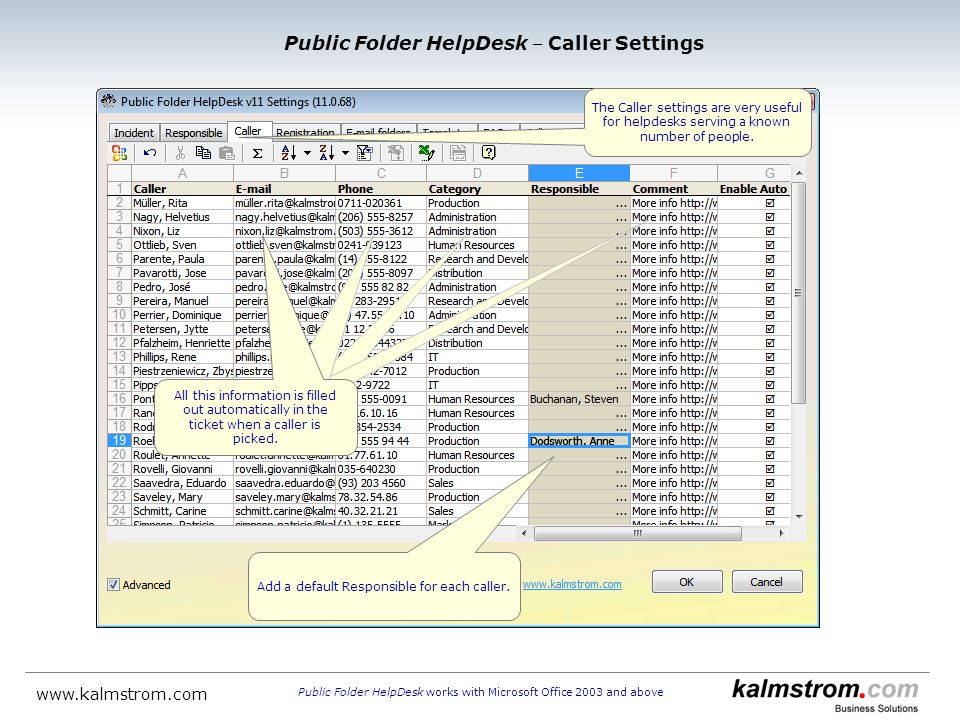Click the vertical scrollbar down arrow
This screenshot has height=720, width=960.
(x=798, y=517)
